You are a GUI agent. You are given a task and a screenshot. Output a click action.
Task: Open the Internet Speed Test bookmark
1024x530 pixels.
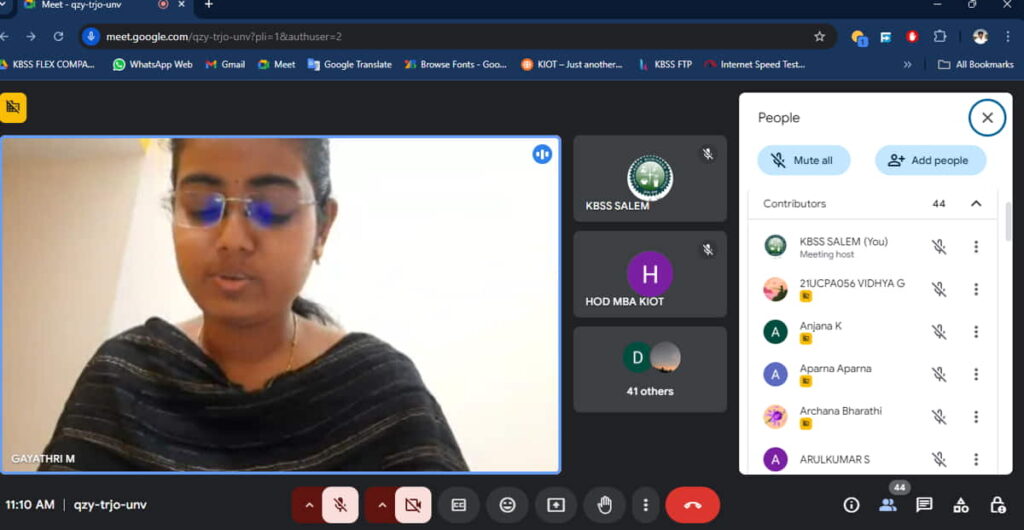755,65
